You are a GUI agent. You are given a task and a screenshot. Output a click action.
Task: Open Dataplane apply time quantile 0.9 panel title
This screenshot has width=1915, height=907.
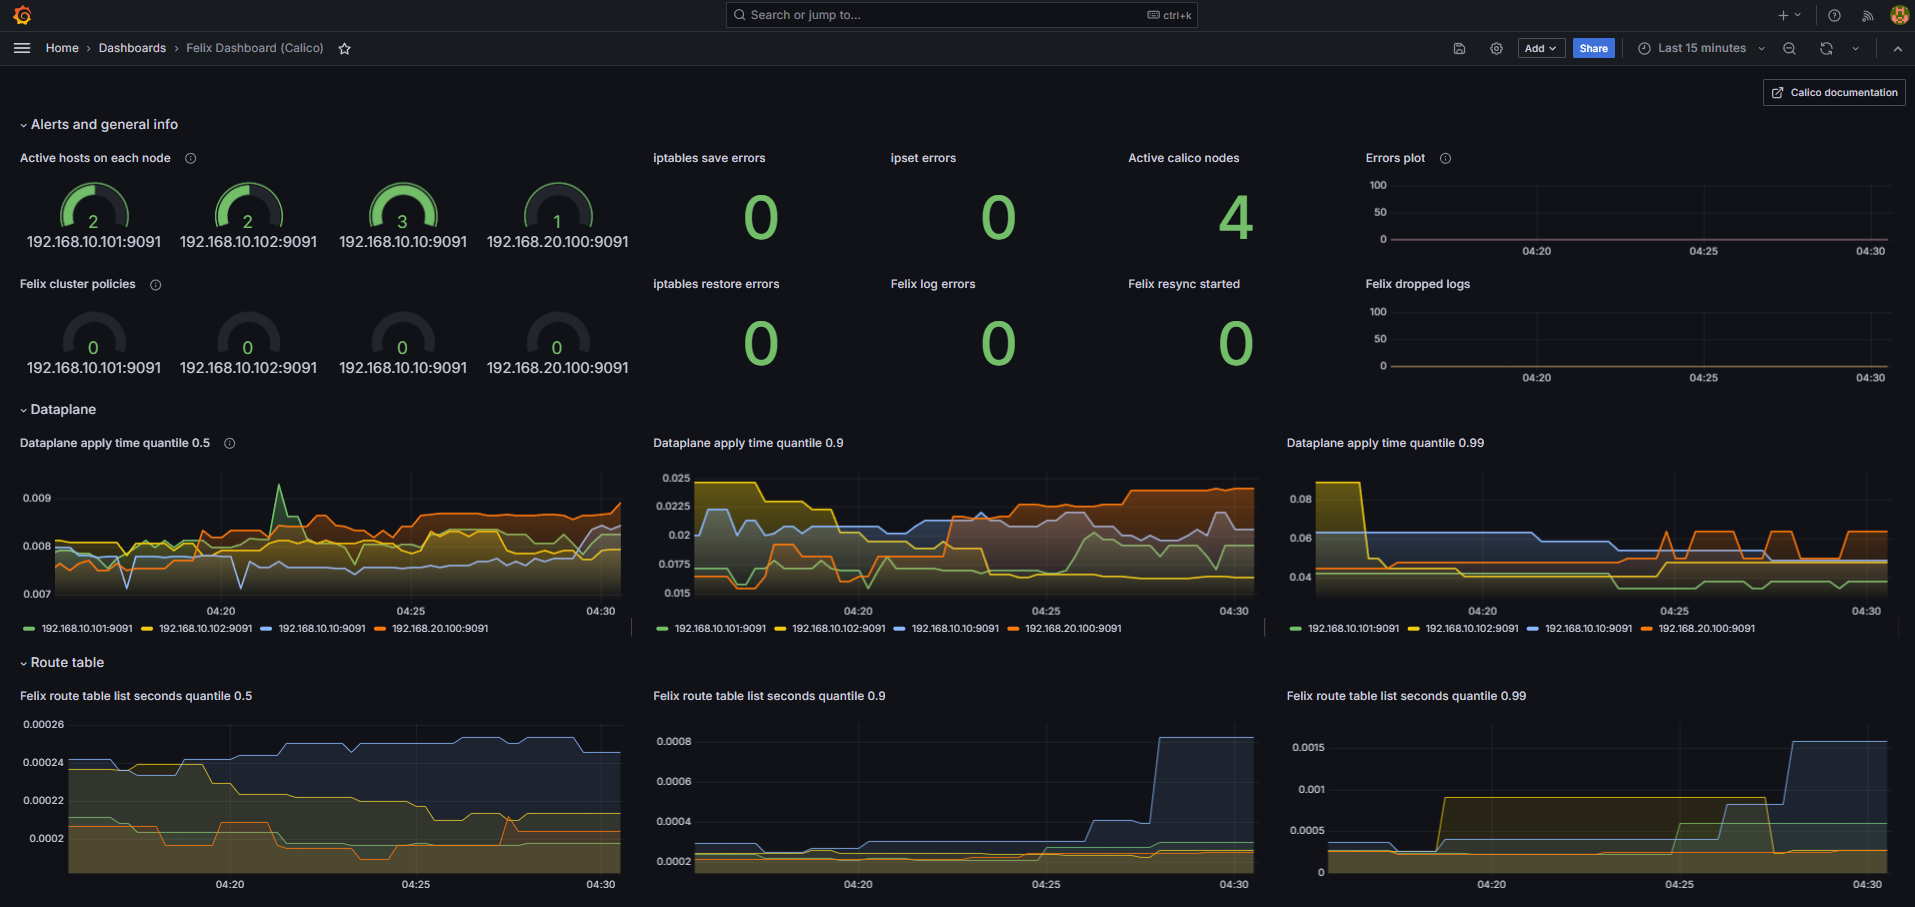click(748, 443)
